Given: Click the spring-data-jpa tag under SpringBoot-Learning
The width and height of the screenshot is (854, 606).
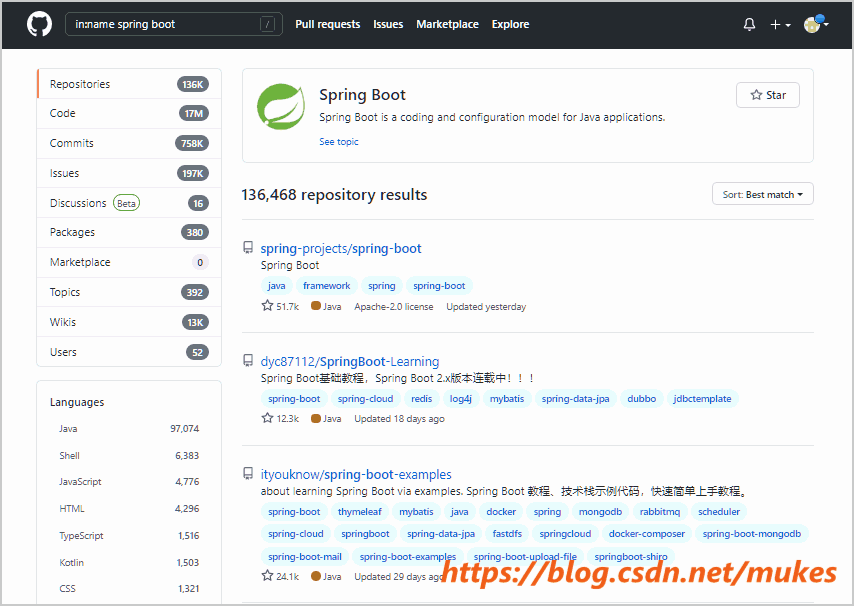Looking at the screenshot, I should (x=576, y=399).
